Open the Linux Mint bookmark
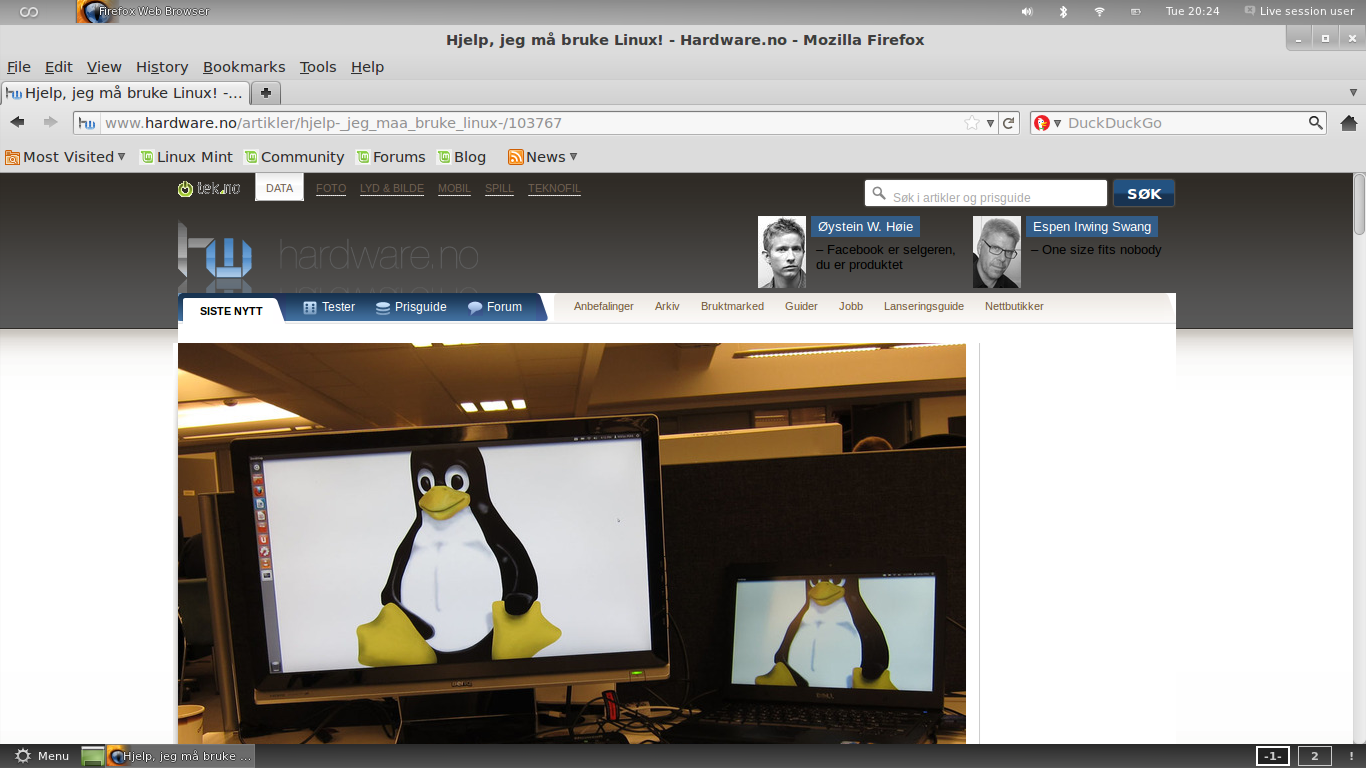 click(x=186, y=157)
